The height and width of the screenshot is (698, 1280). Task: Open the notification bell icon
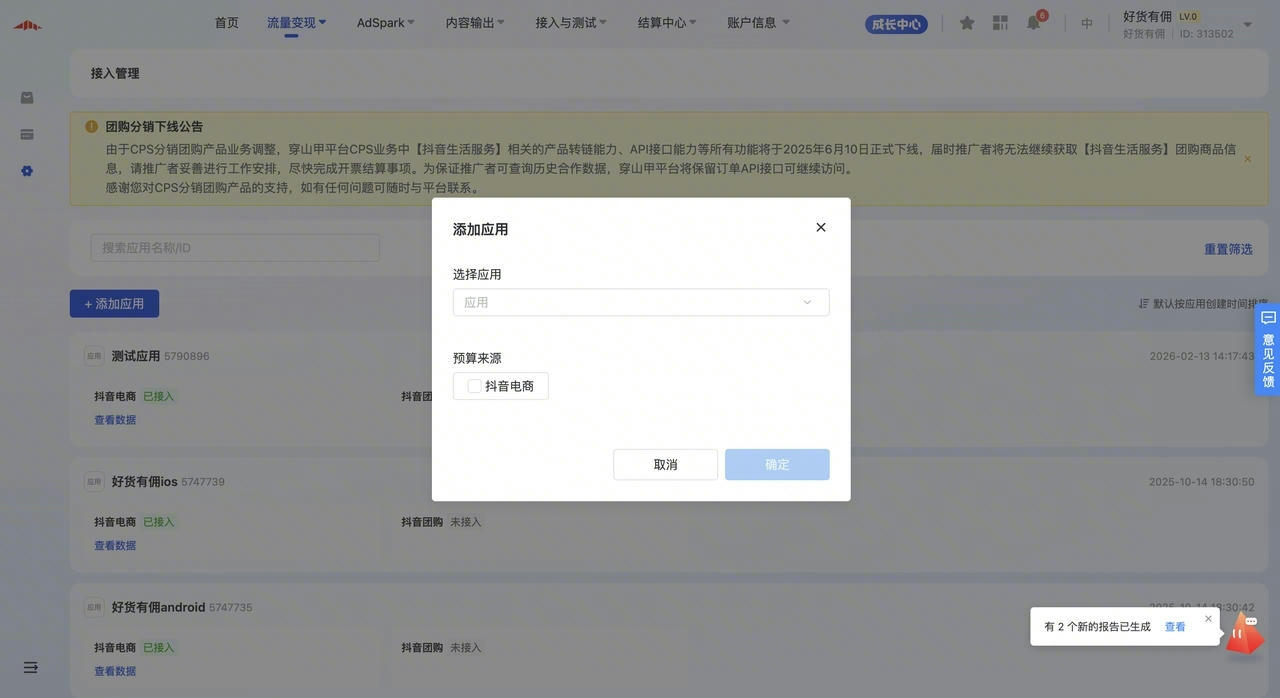1033,23
